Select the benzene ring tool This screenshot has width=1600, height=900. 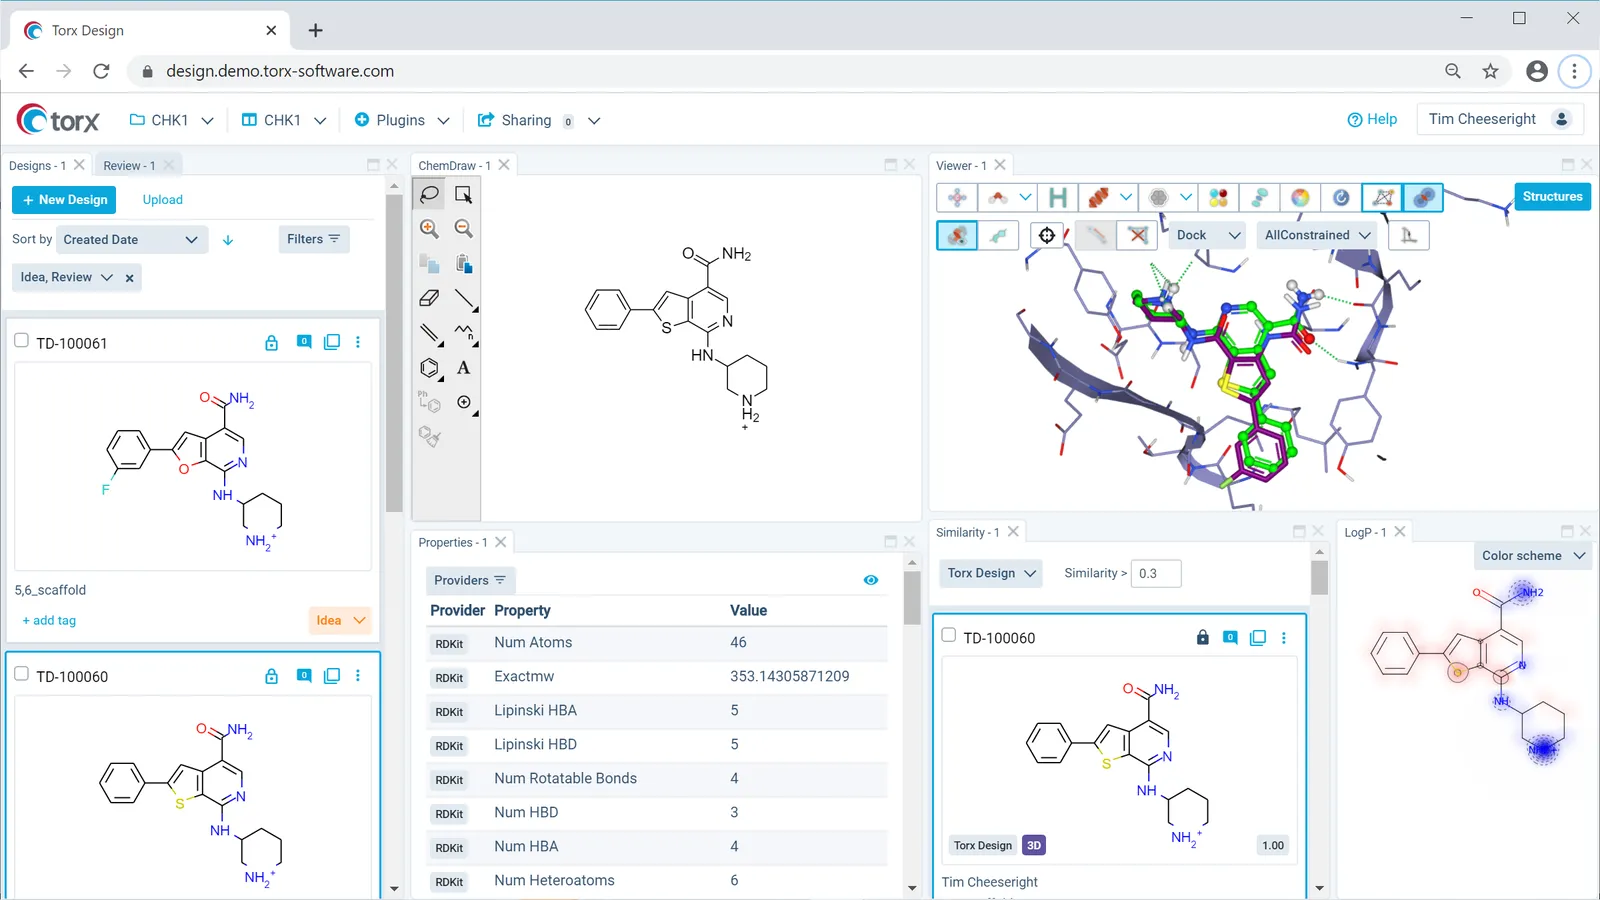tap(430, 368)
